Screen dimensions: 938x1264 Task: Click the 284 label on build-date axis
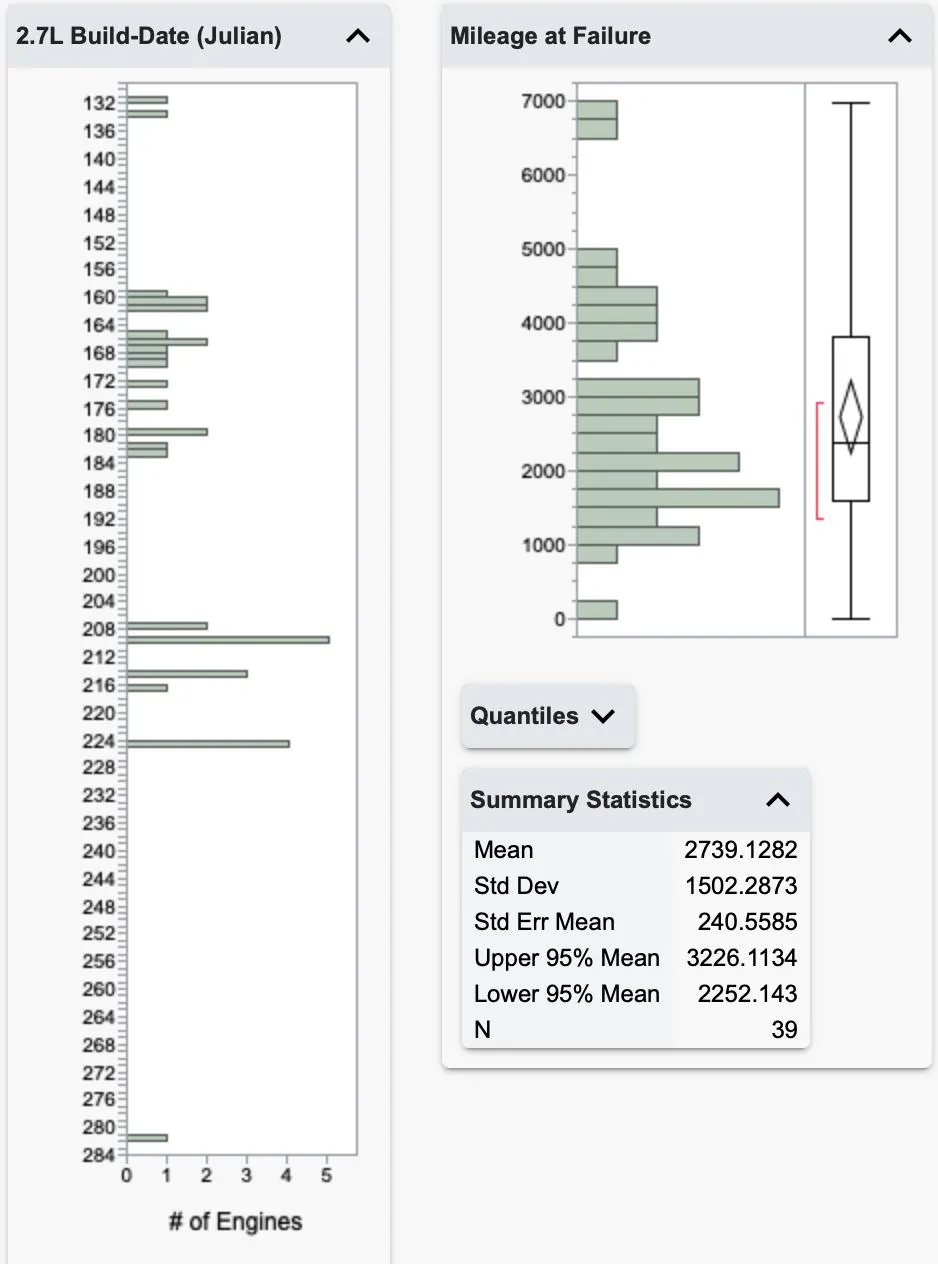pyautogui.click(x=99, y=1157)
